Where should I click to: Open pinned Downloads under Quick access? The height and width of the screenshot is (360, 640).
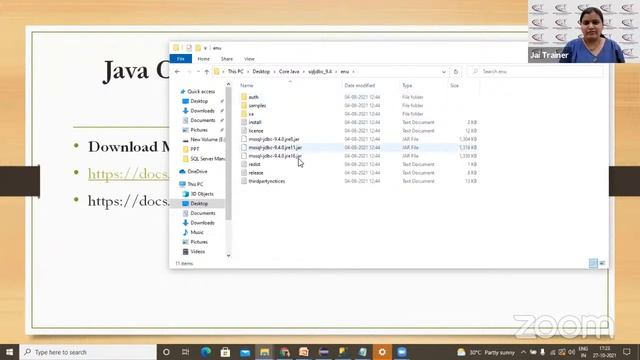point(202,111)
